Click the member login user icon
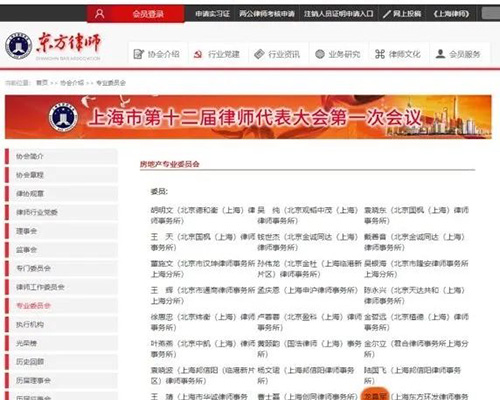This screenshot has width=500, height=400. tap(99, 14)
